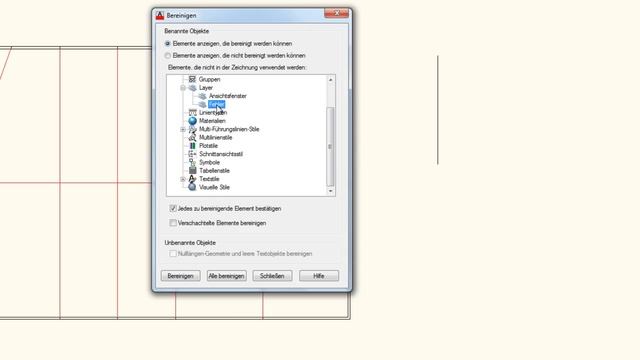The height and width of the screenshot is (360, 640).
Task: Enable 'Verschachtelte Elemente bereinigen' checkbox
Action: click(x=173, y=223)
